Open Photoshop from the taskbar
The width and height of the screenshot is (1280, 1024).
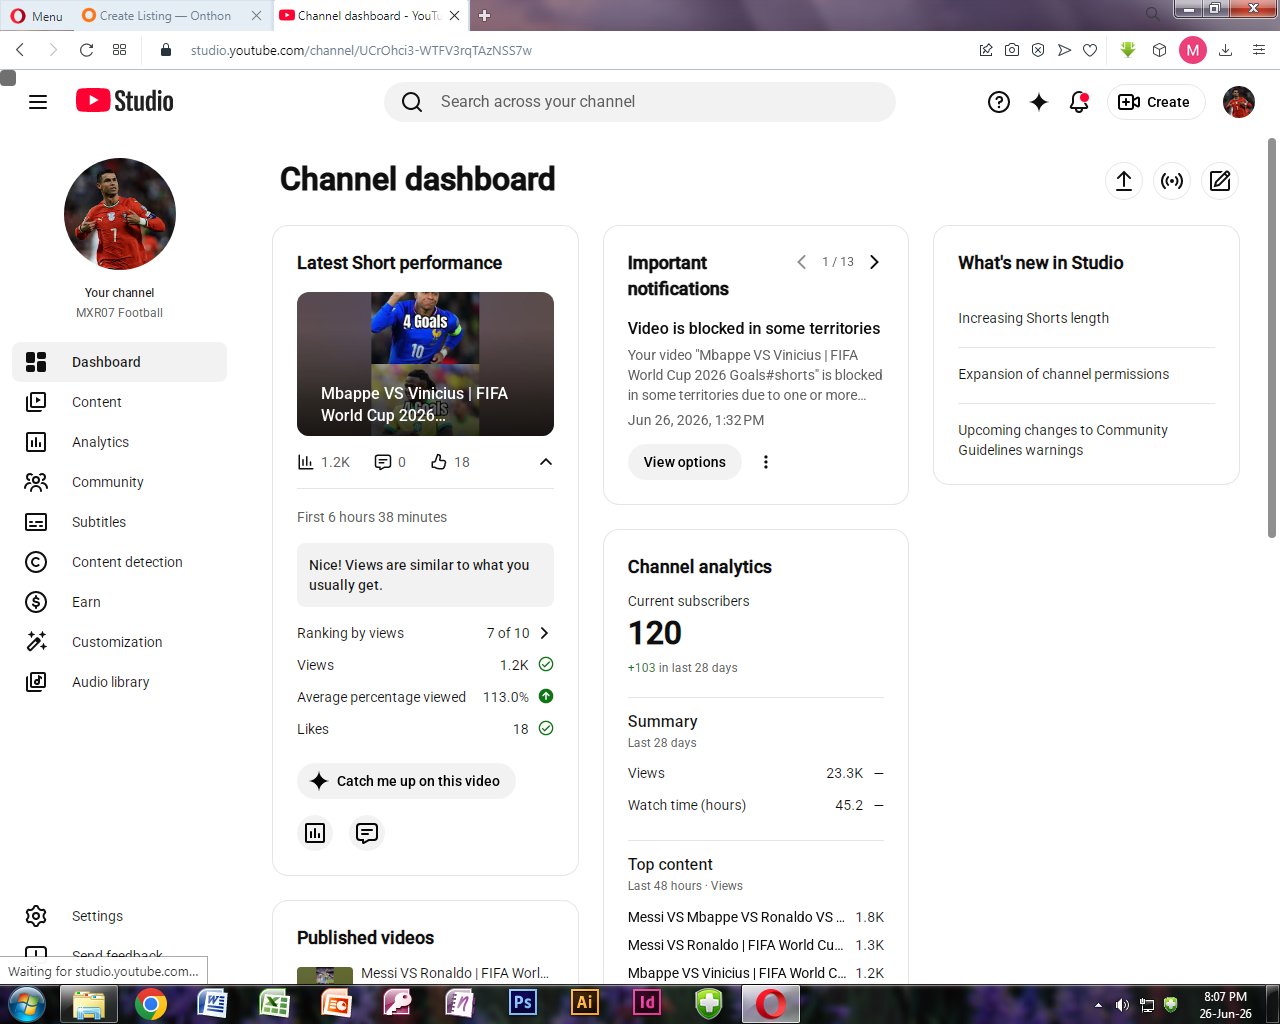click(x=522, y=1003)
